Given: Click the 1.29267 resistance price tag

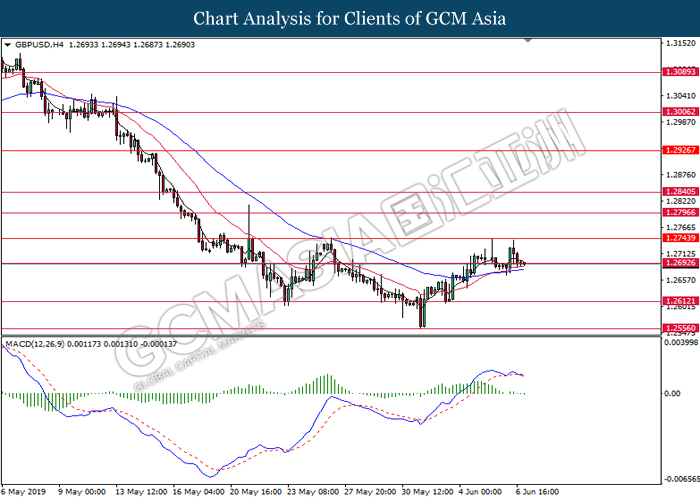Looking at the screenshot, I should point(680,150).
